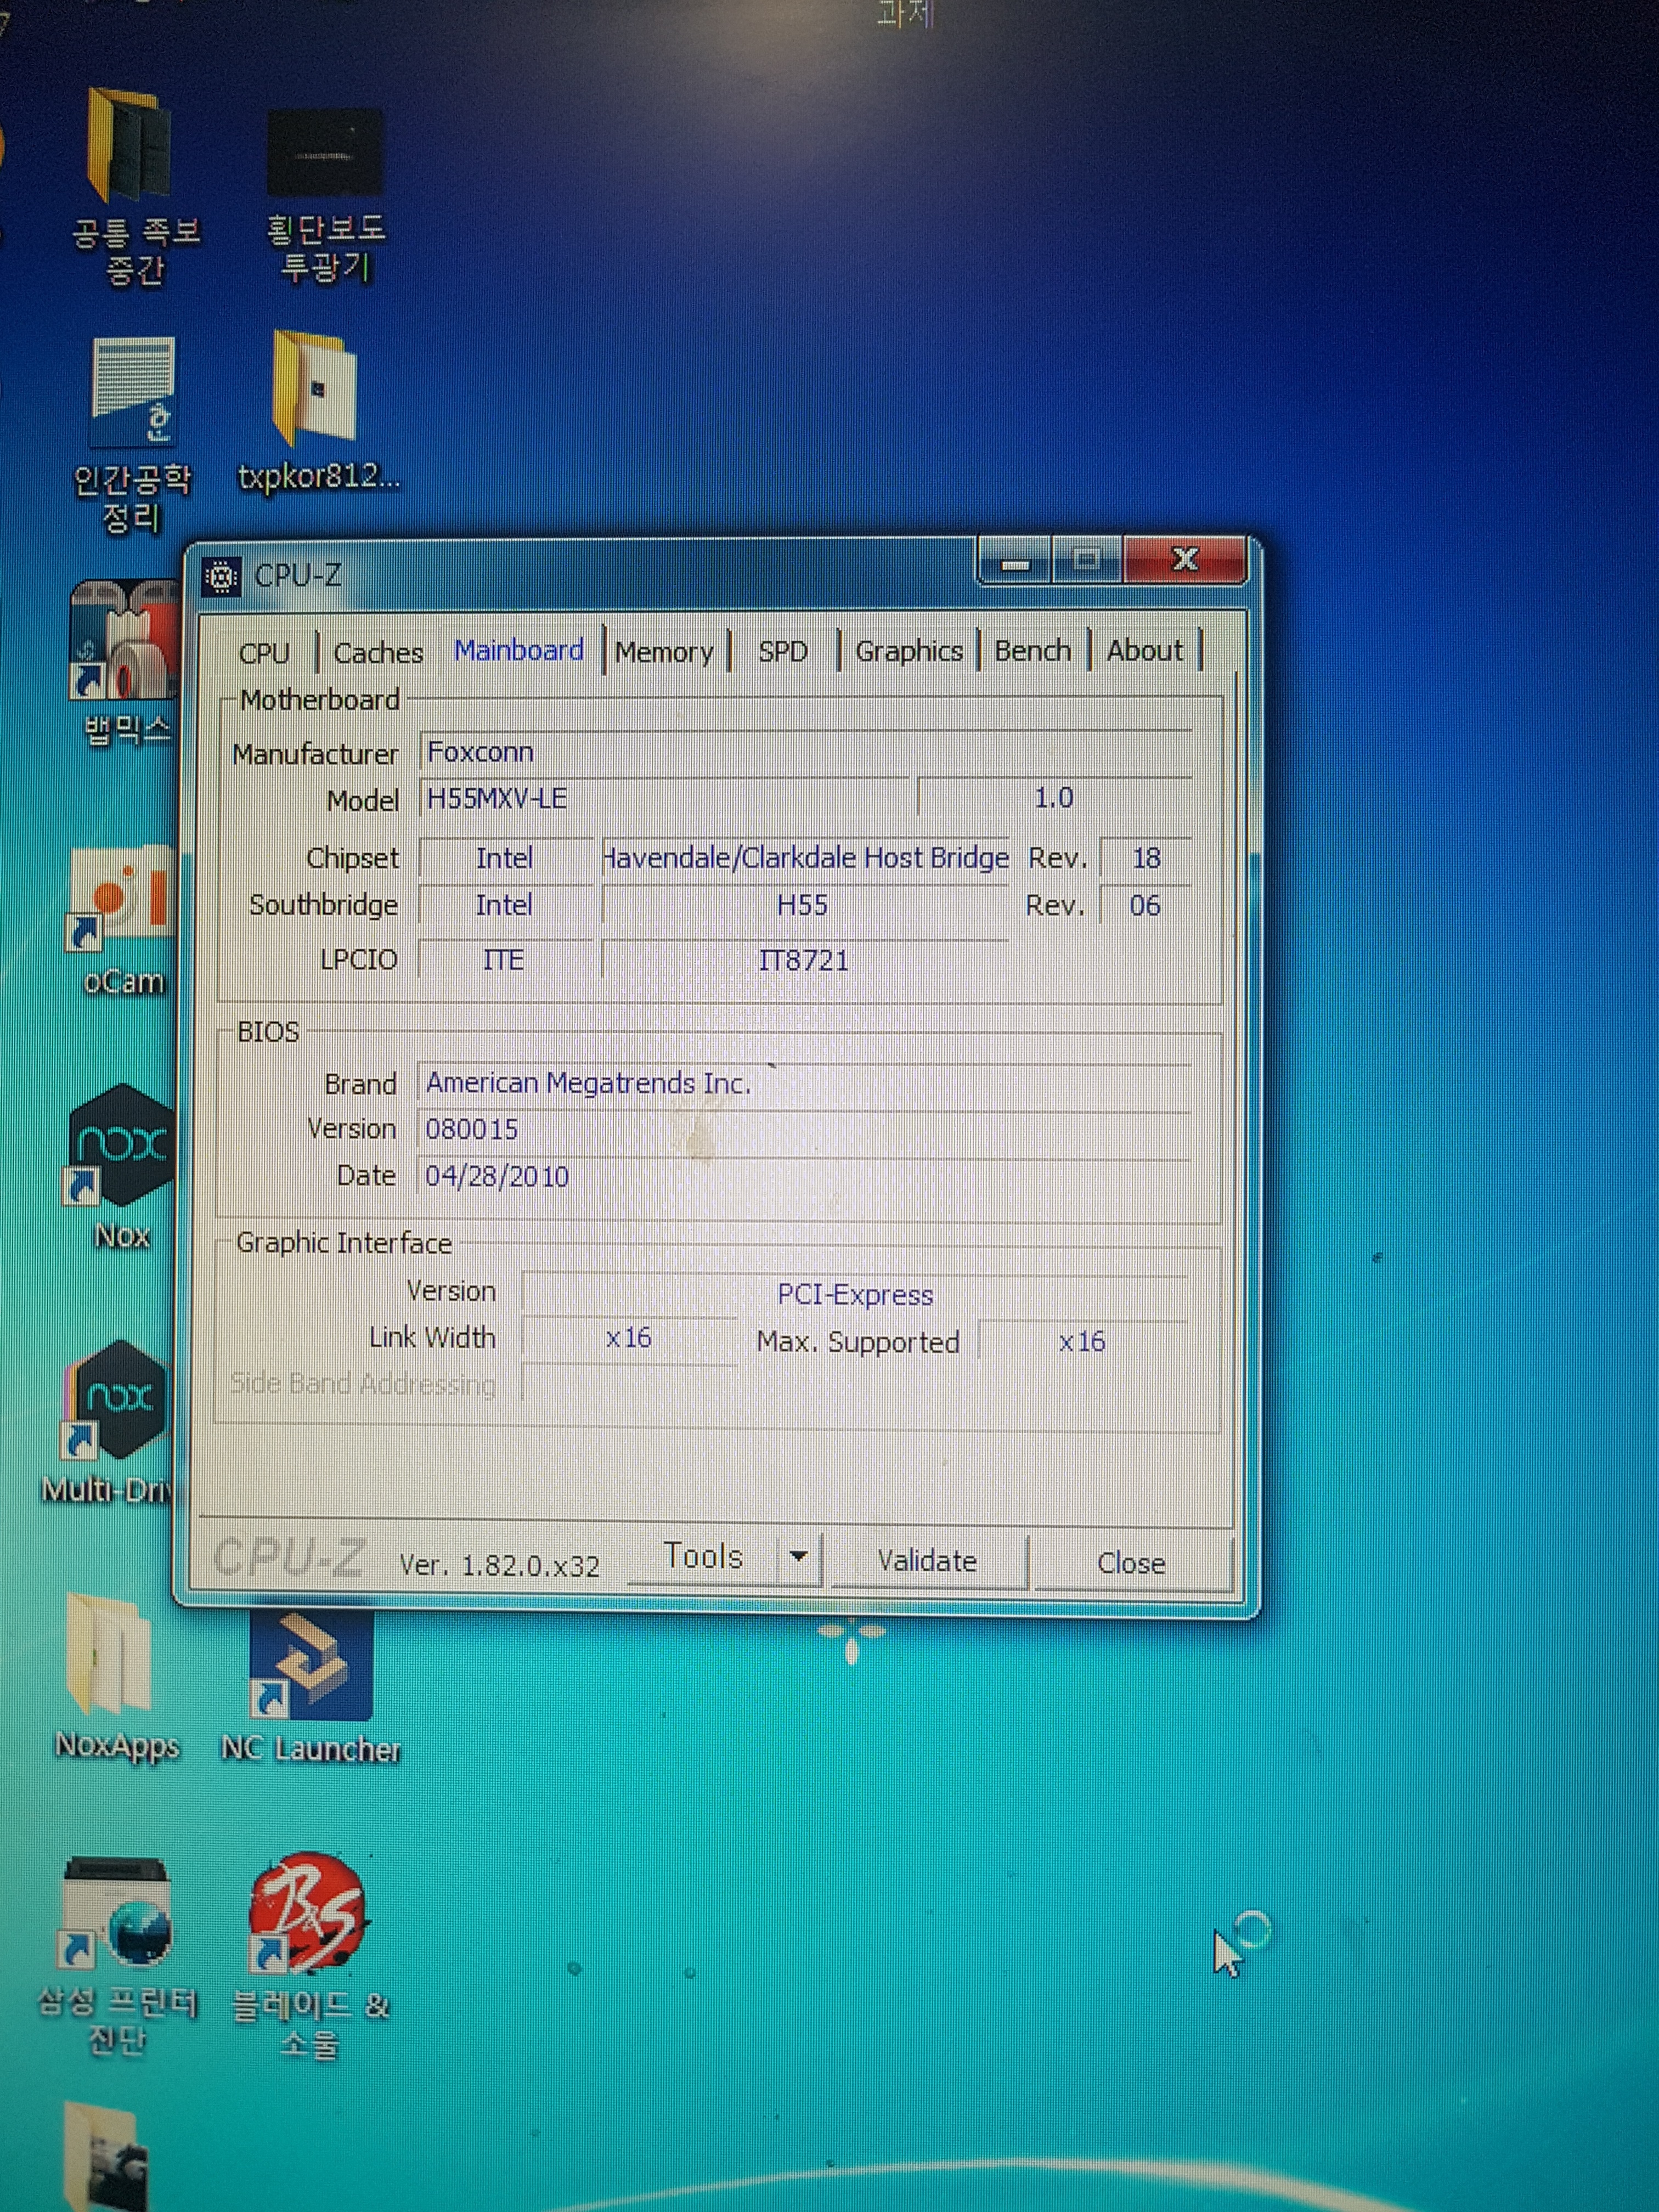1659x2212 pixels.
Task: Click the Ver. 1.82.0.x32 version text
Action: pos(499,1566)
